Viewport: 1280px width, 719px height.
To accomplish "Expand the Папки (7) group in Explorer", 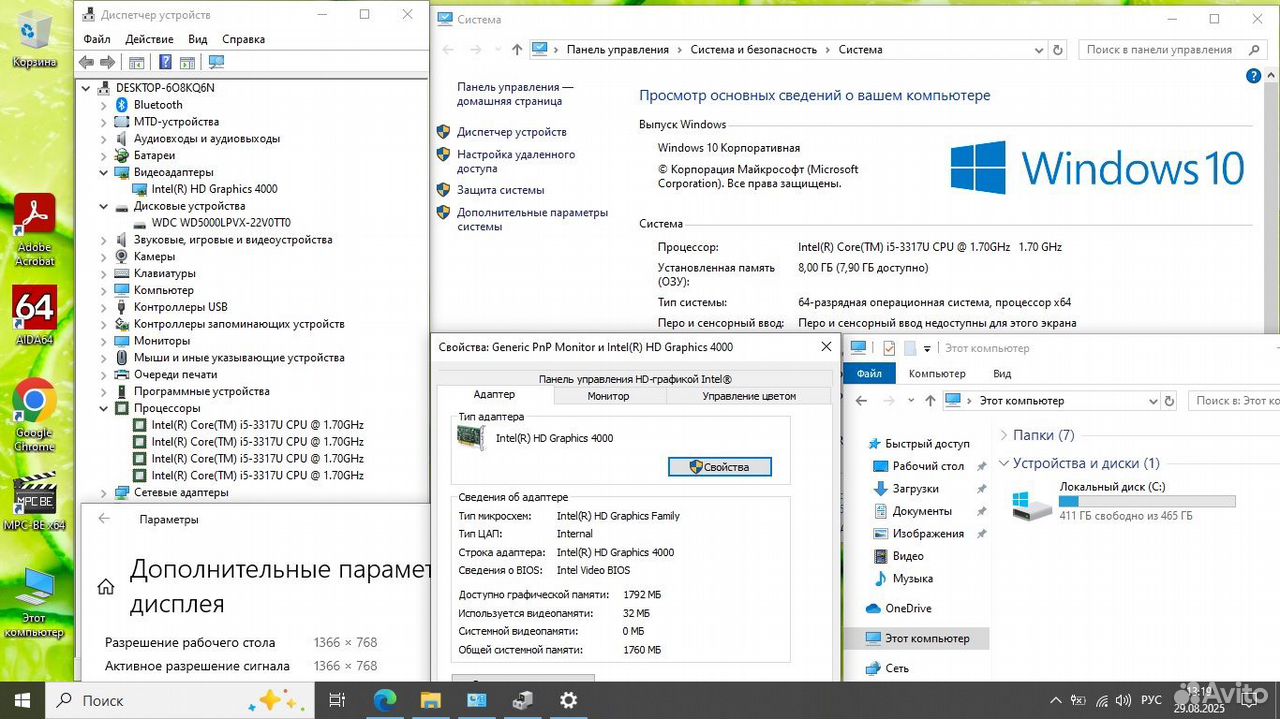I will tap(1003, 435).
